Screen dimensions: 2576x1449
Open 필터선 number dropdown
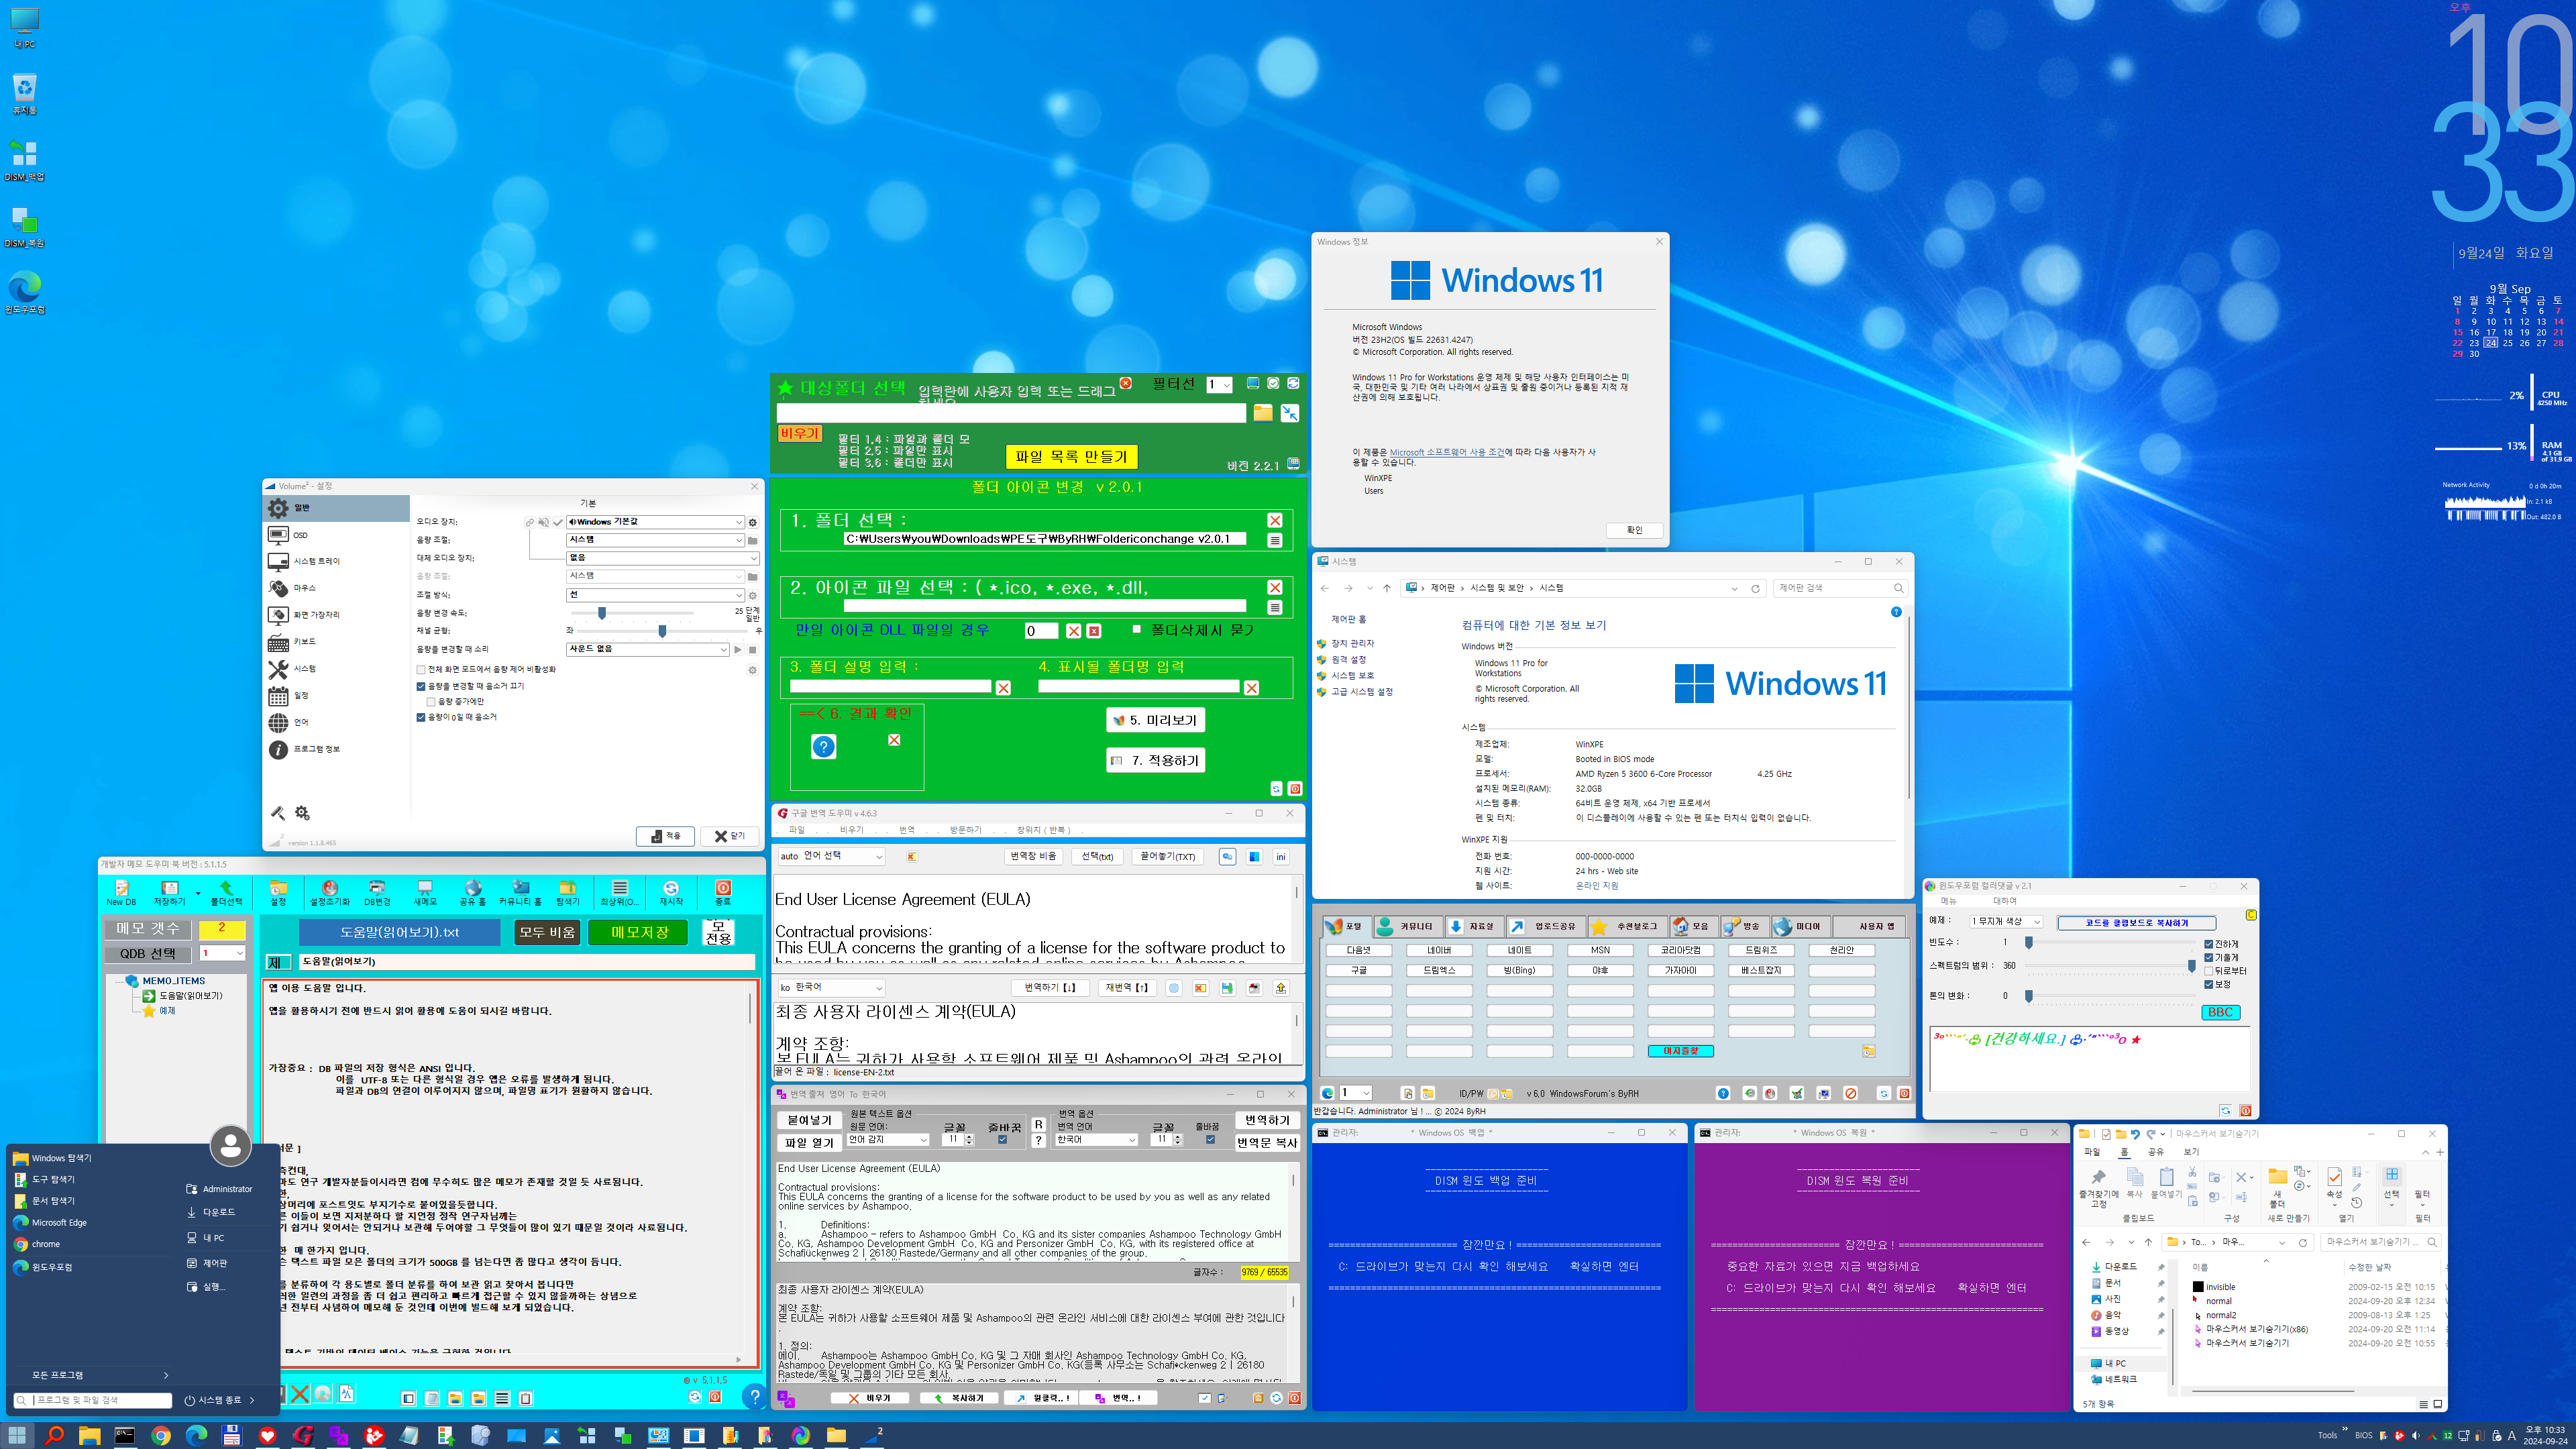click(1219, 385)
